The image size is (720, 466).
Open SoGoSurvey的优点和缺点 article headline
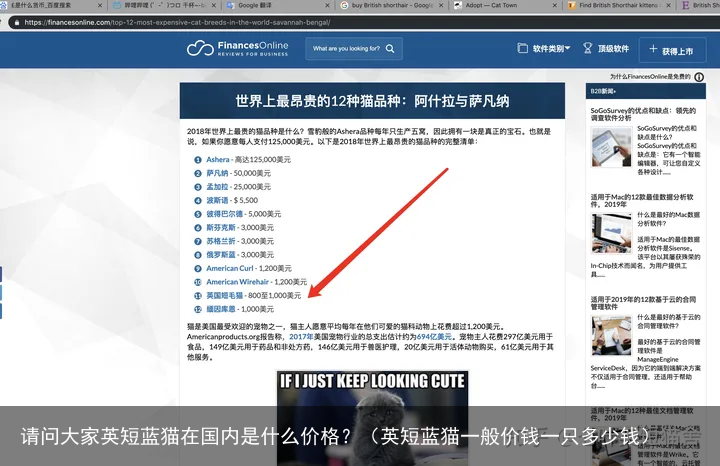[x=643, y=114]
